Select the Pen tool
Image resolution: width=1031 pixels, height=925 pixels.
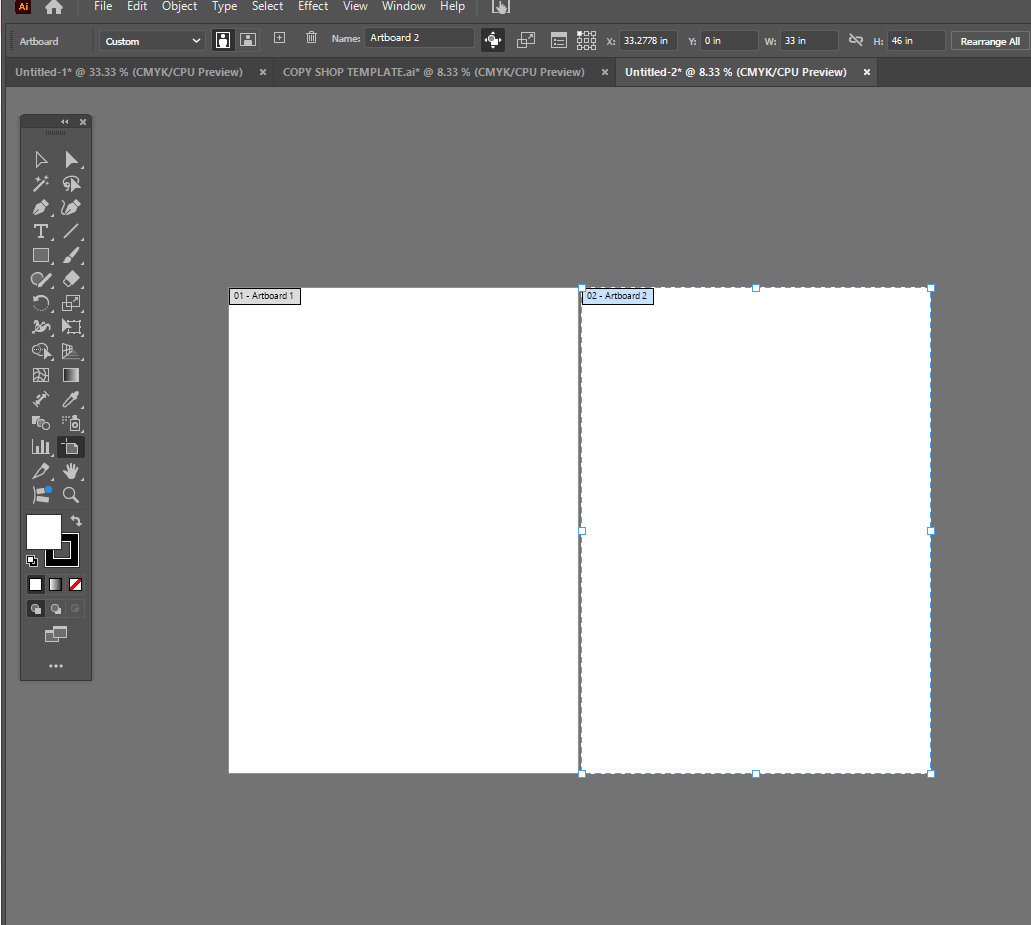[41, 207]
